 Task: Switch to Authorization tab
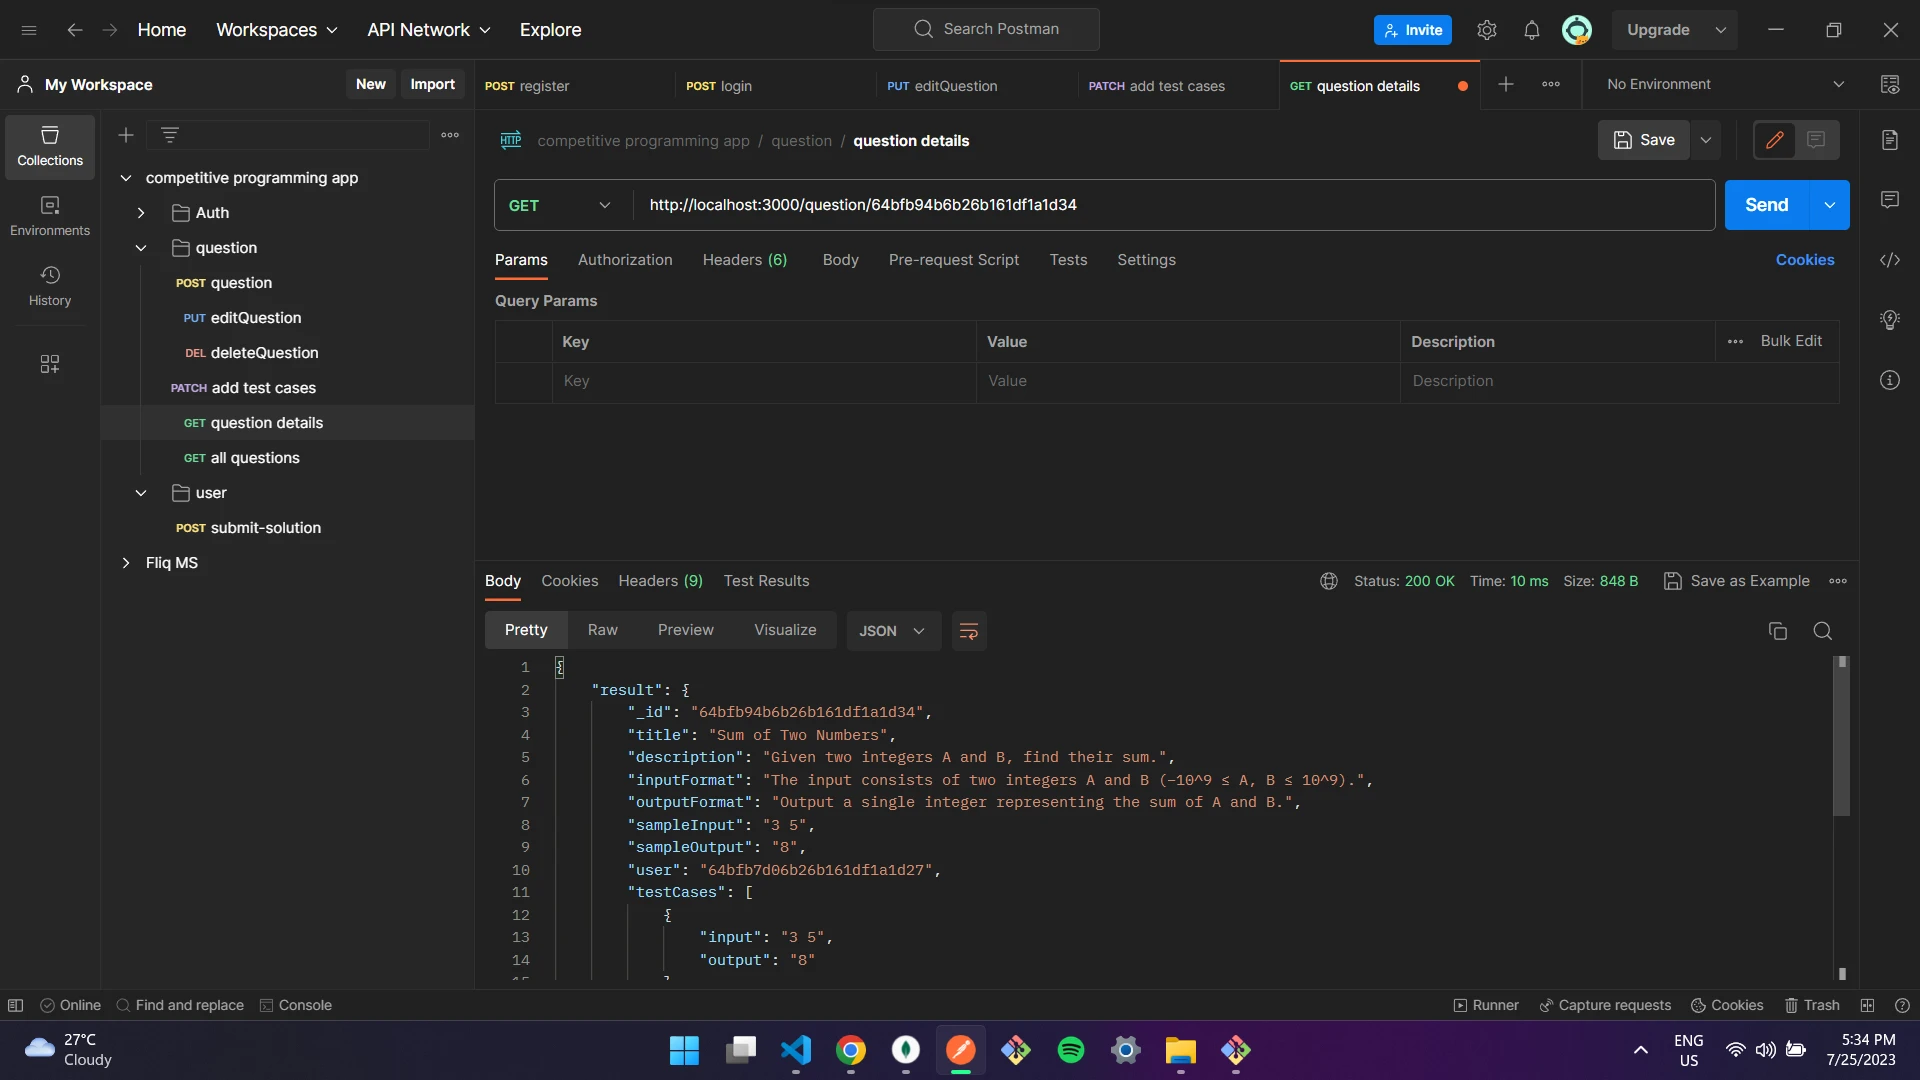click(625, 260)
